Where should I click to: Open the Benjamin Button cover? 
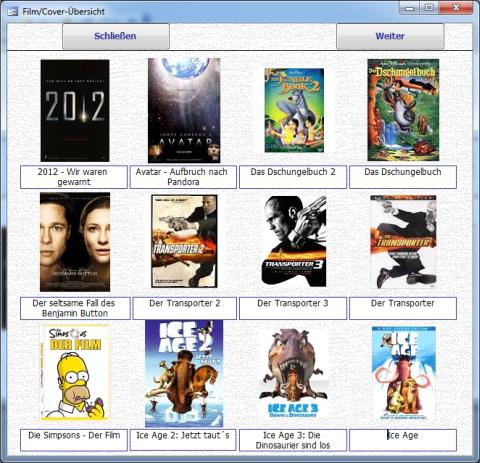click(x=75, y=242)
